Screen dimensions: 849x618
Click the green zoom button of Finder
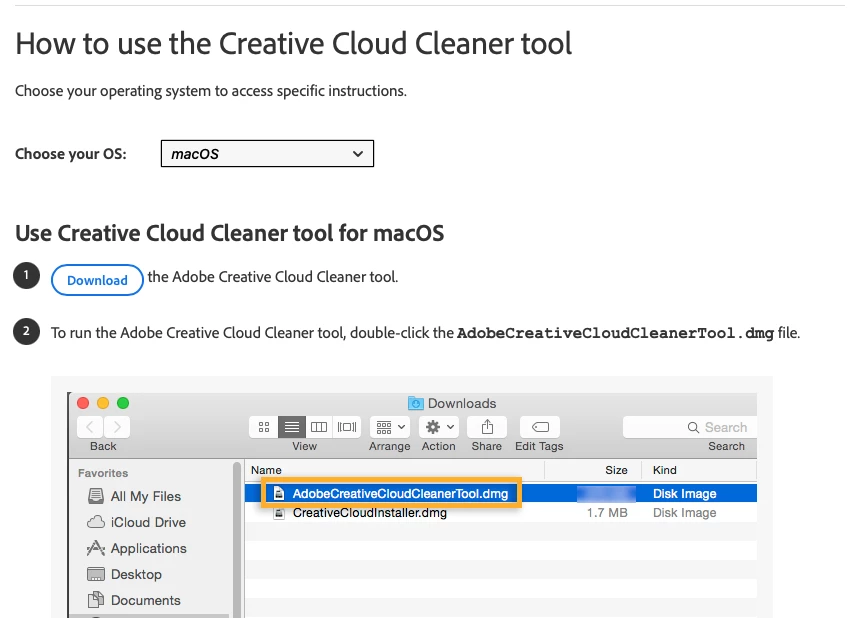123,403
